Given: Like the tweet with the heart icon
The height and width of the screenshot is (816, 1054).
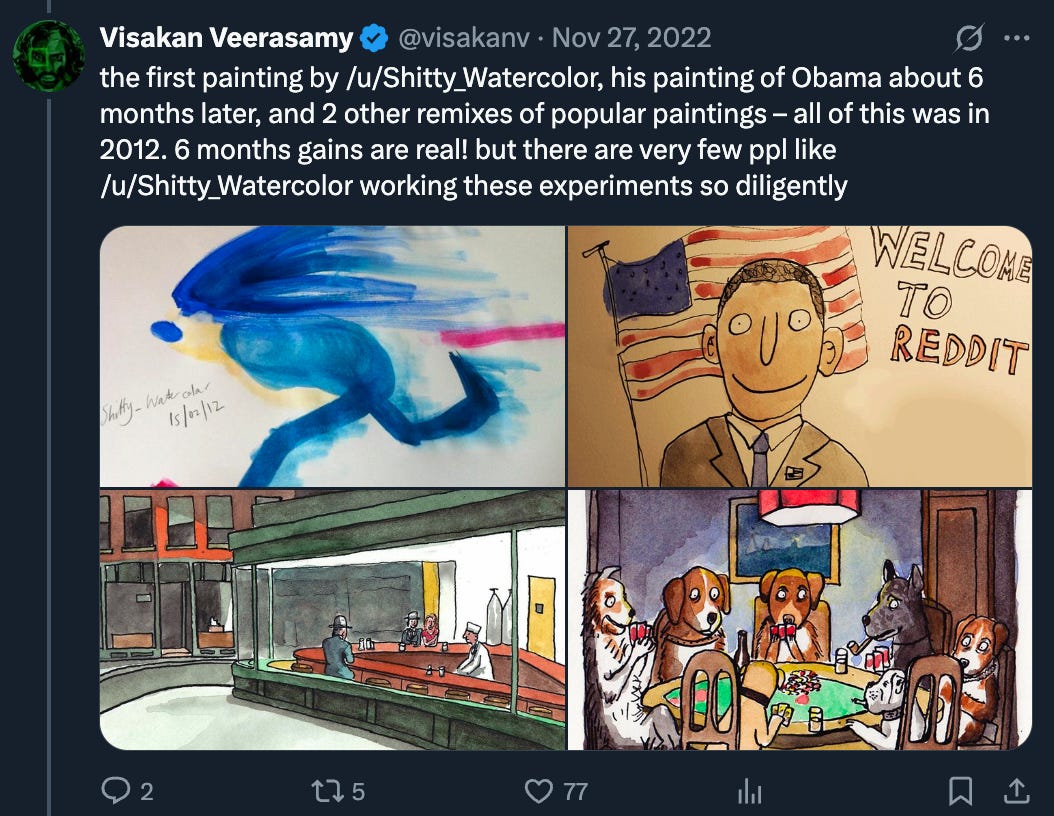Looking at the screenshot, I should (x=538, y=790).
